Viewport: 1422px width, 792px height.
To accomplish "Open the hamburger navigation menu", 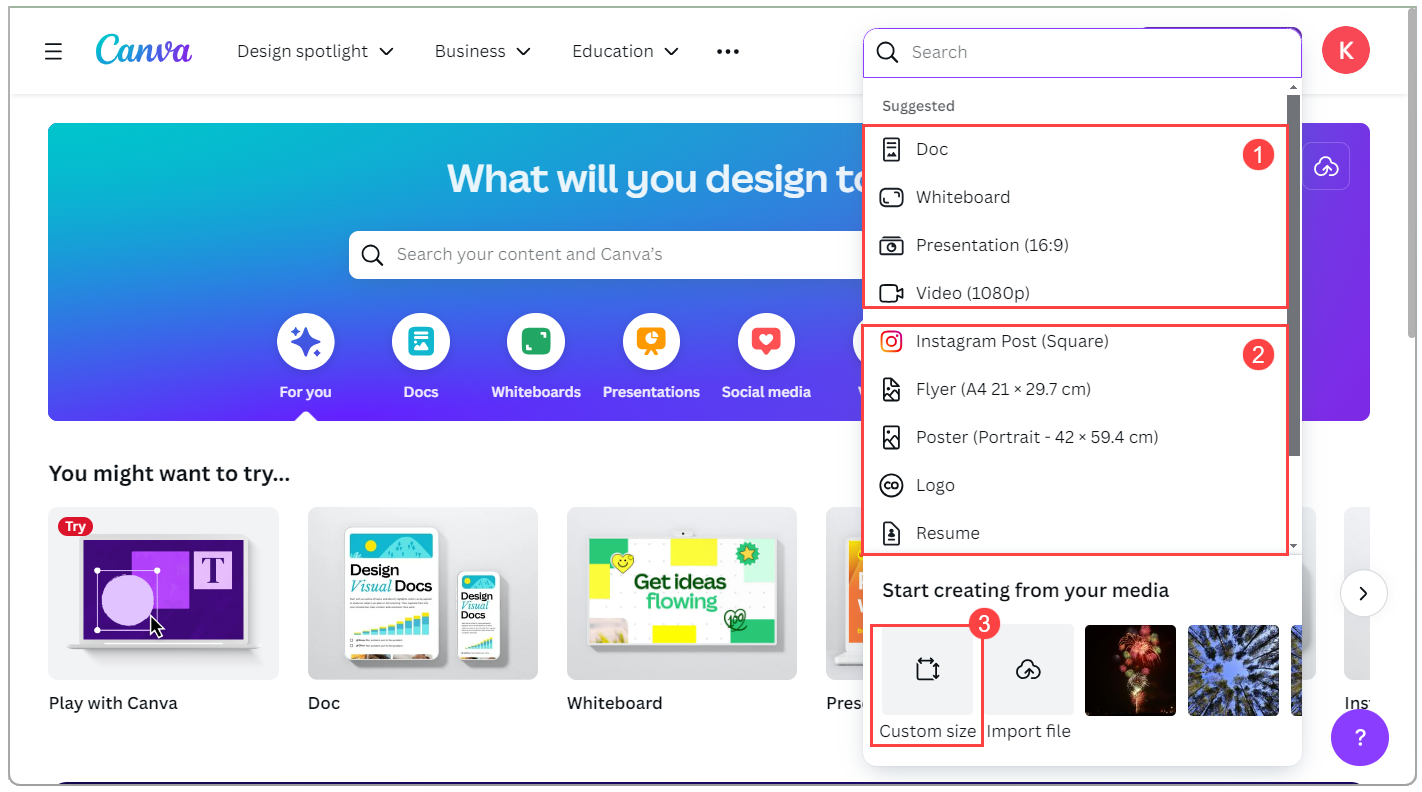I will [53, 51].
